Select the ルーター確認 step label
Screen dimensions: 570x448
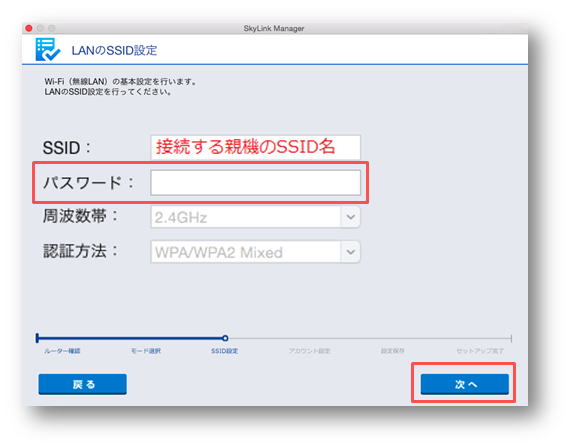tap(62, 351)
